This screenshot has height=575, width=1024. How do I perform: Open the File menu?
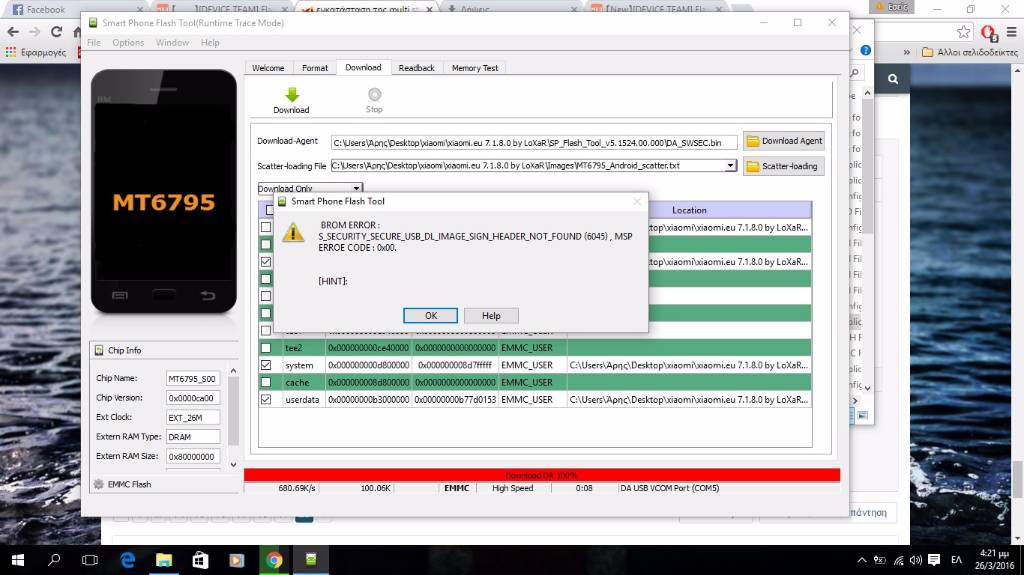tap(94, 42)
